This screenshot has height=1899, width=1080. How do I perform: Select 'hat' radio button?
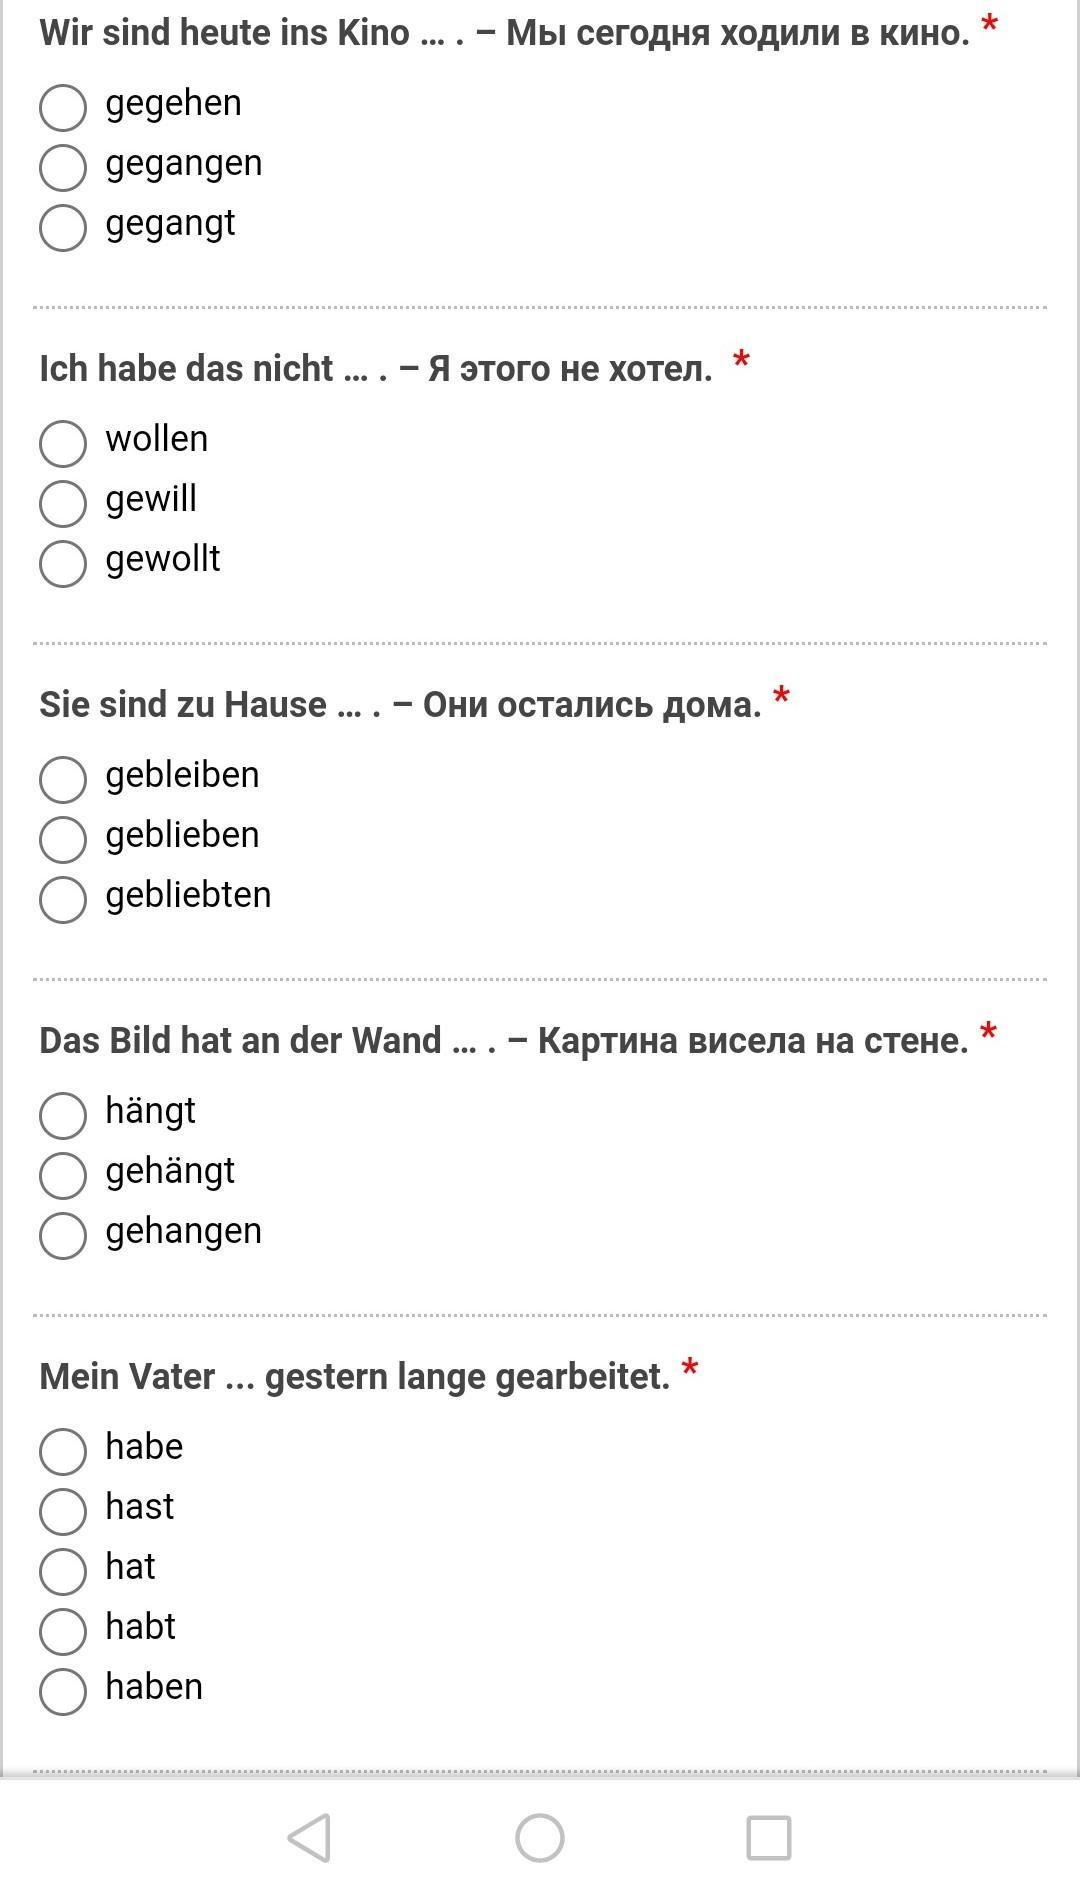click(62, 1571)
